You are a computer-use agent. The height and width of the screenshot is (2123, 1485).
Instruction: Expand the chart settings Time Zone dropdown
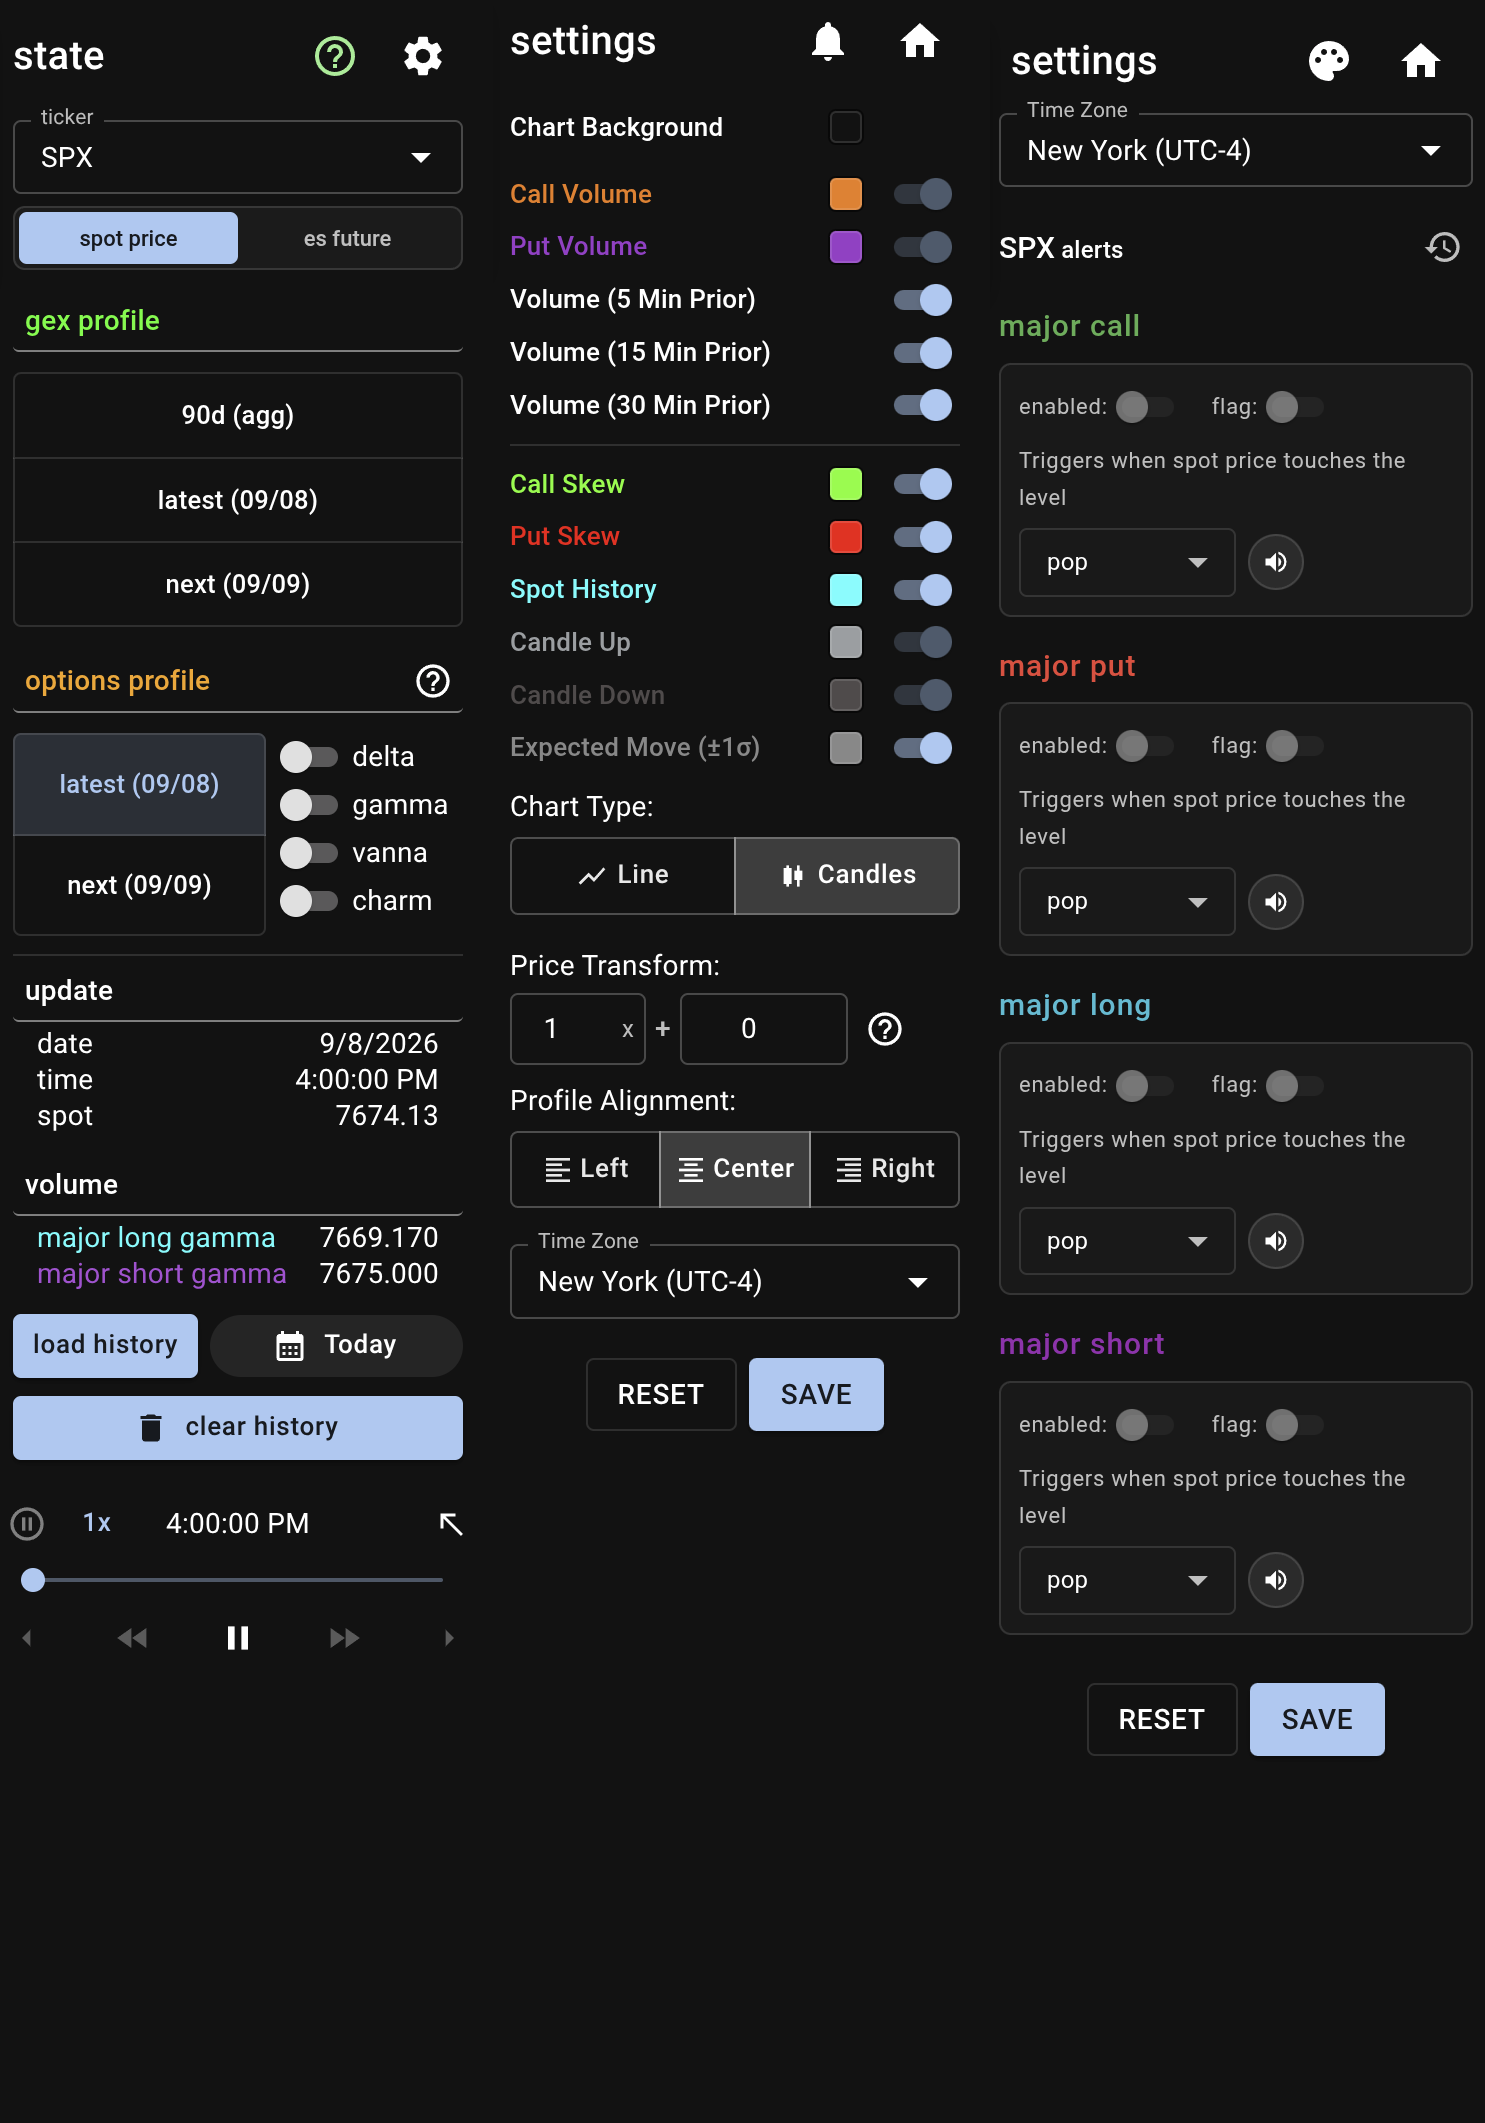pyautogui.click(x=735, y=1282)
